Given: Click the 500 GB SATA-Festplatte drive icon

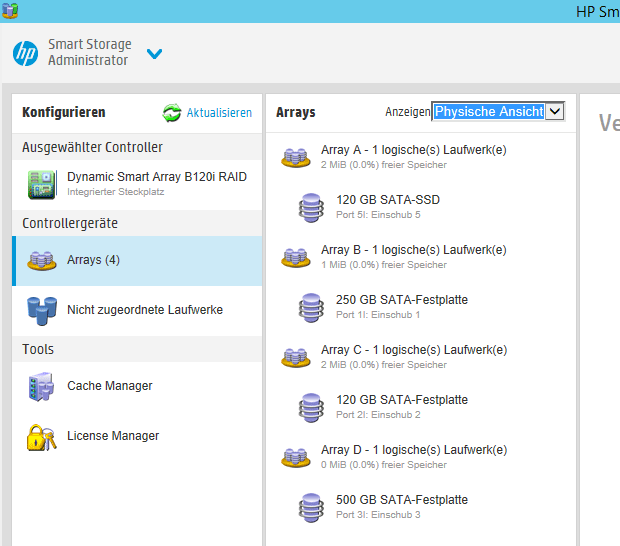Looking at the screenshot, I should pyautogui.click(x=311, y=508).
